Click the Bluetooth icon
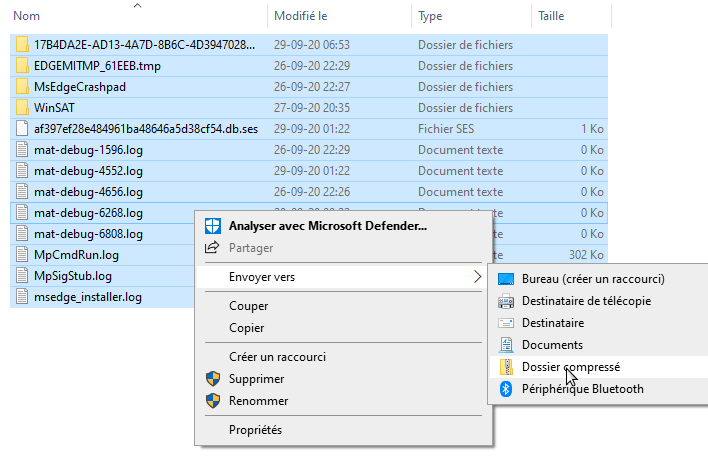Screen dimensions: 708x456 tap(506, 389)
